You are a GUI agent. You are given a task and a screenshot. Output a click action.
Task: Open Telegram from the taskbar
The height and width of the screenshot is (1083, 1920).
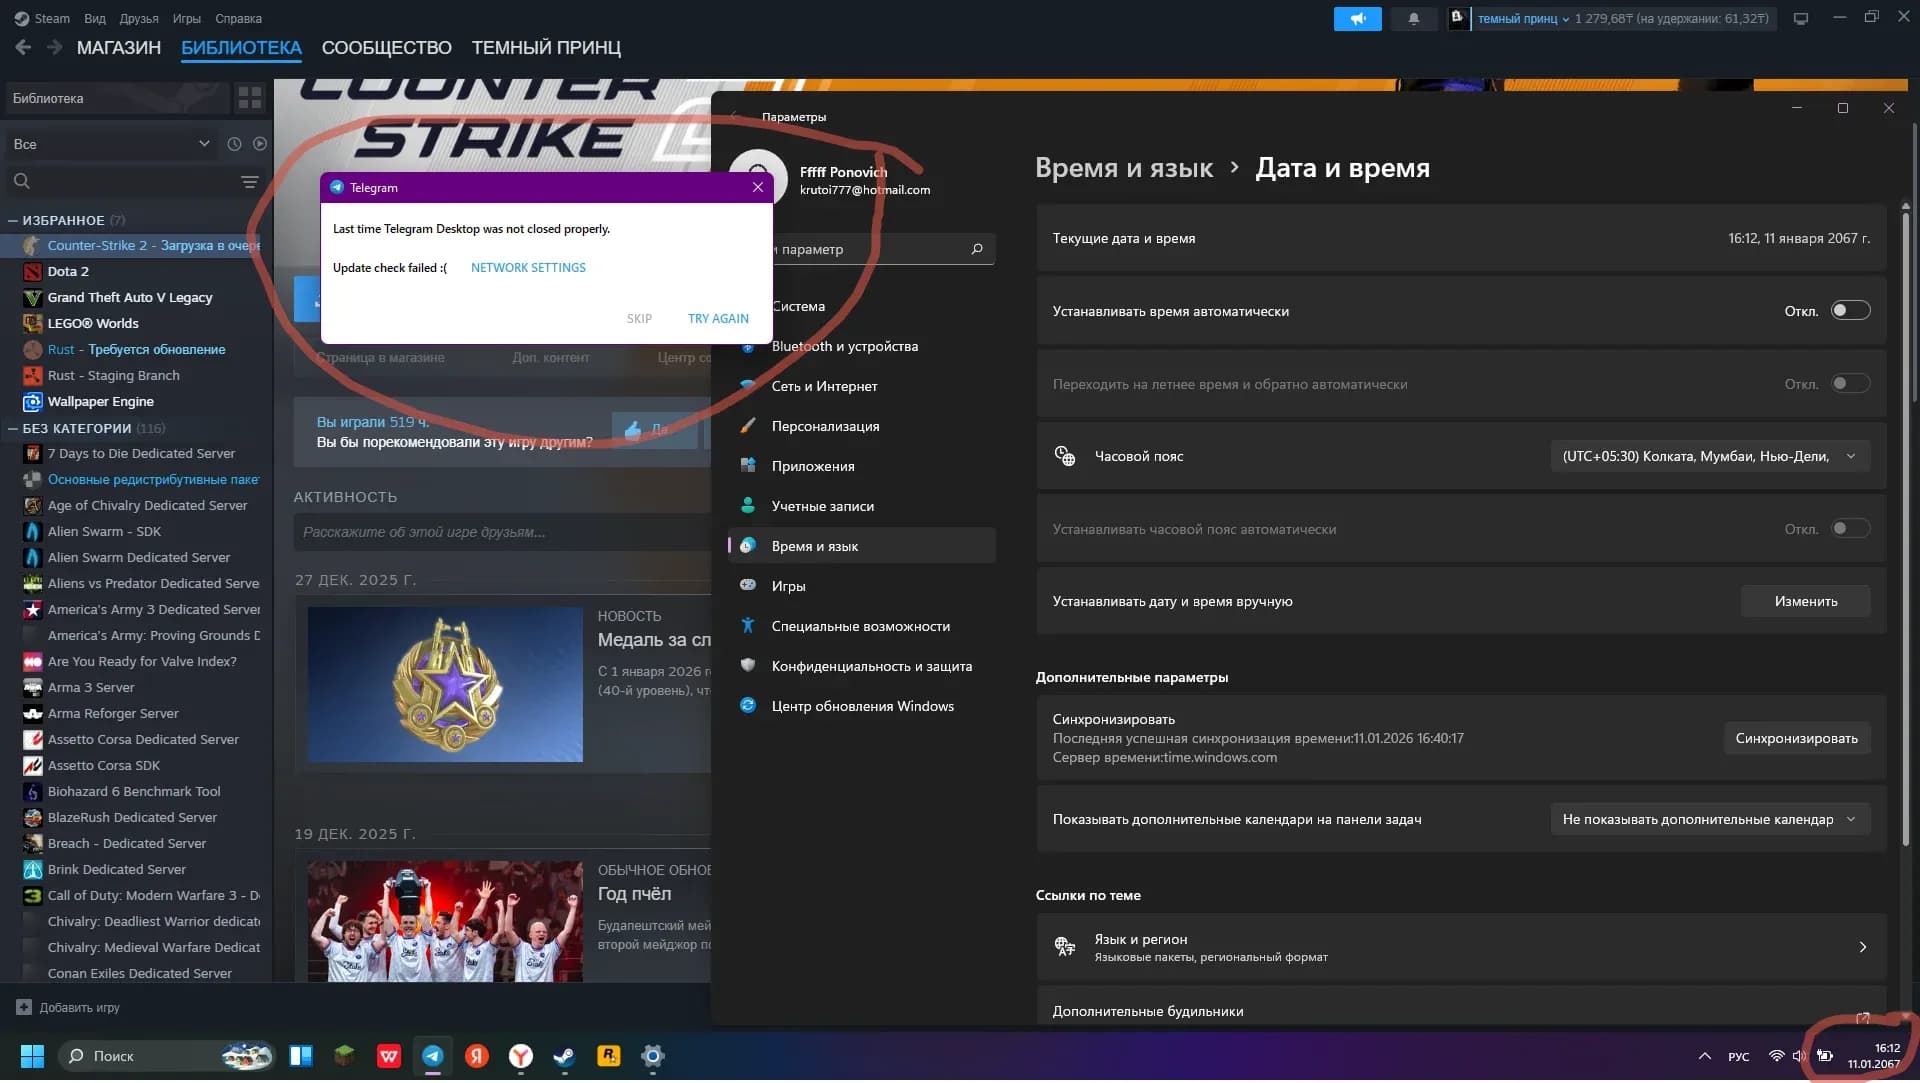coord(433,1056)
